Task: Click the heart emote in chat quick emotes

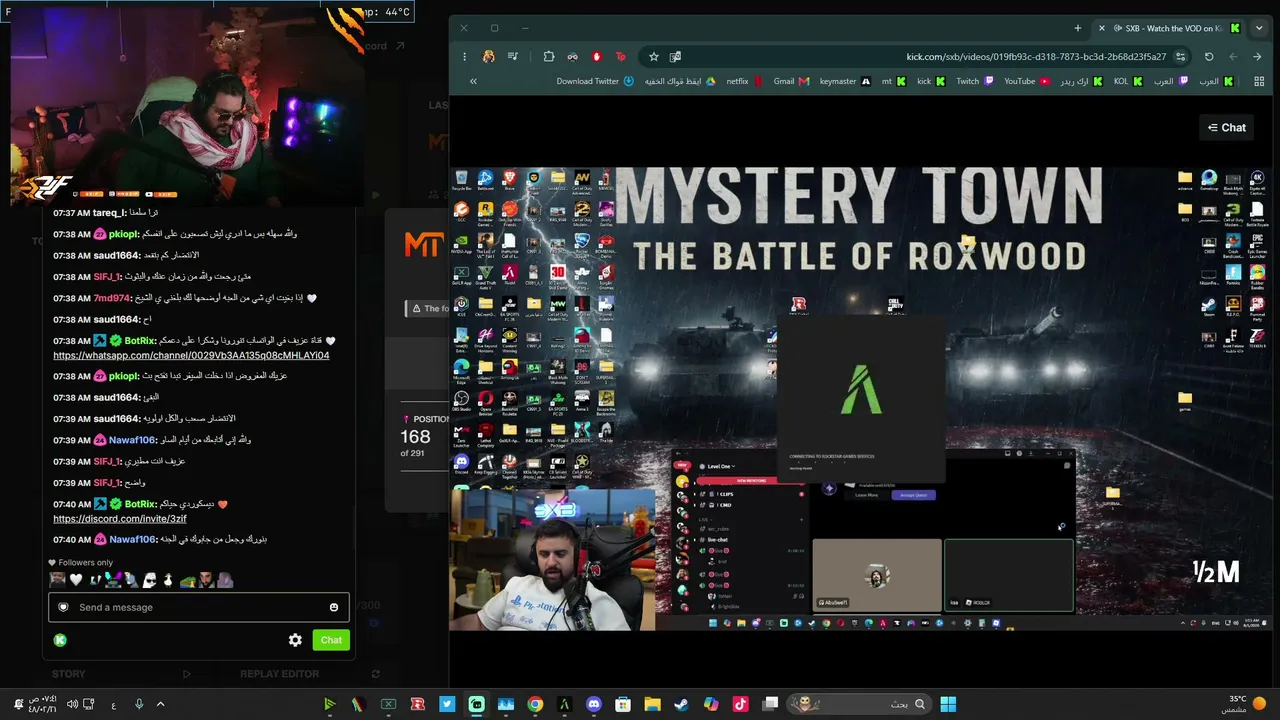Action: 75,580
